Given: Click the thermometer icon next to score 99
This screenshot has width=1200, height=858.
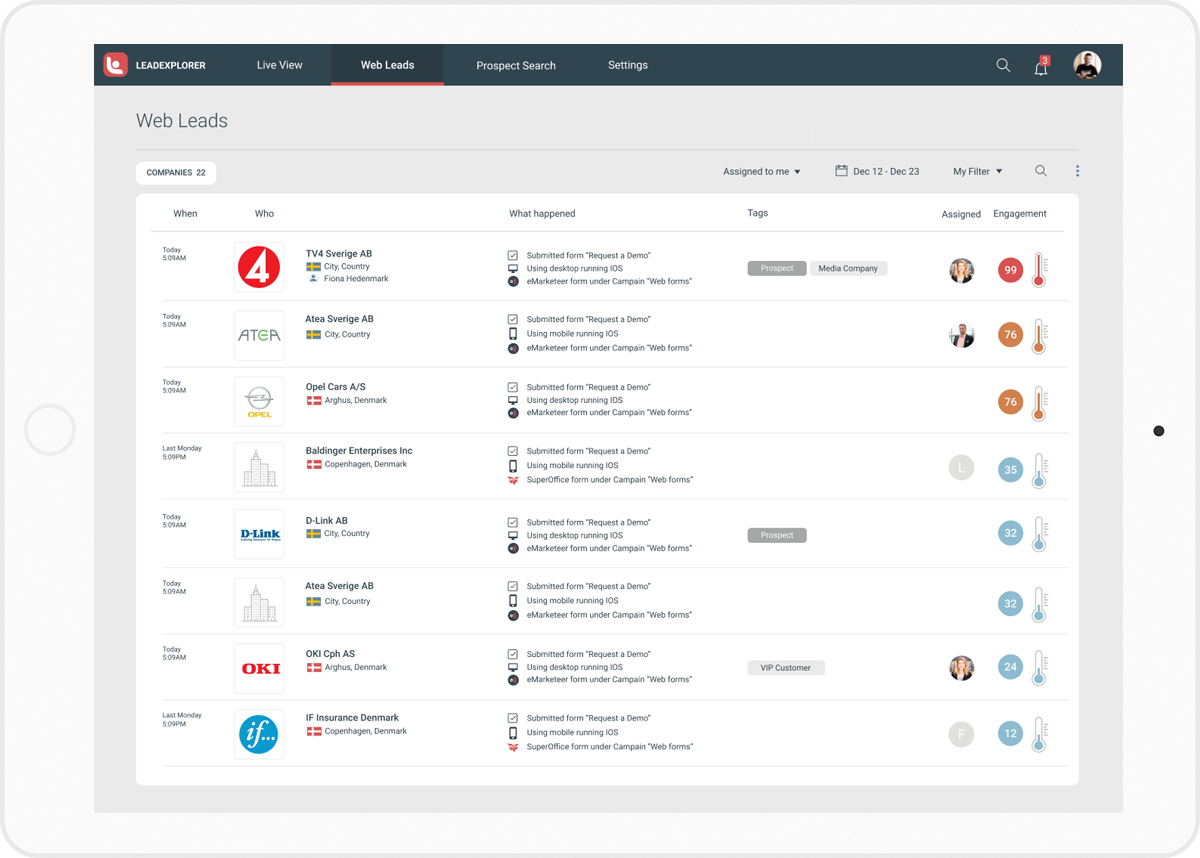Looking at the screenshot, I should click(x=1039, y=270).
